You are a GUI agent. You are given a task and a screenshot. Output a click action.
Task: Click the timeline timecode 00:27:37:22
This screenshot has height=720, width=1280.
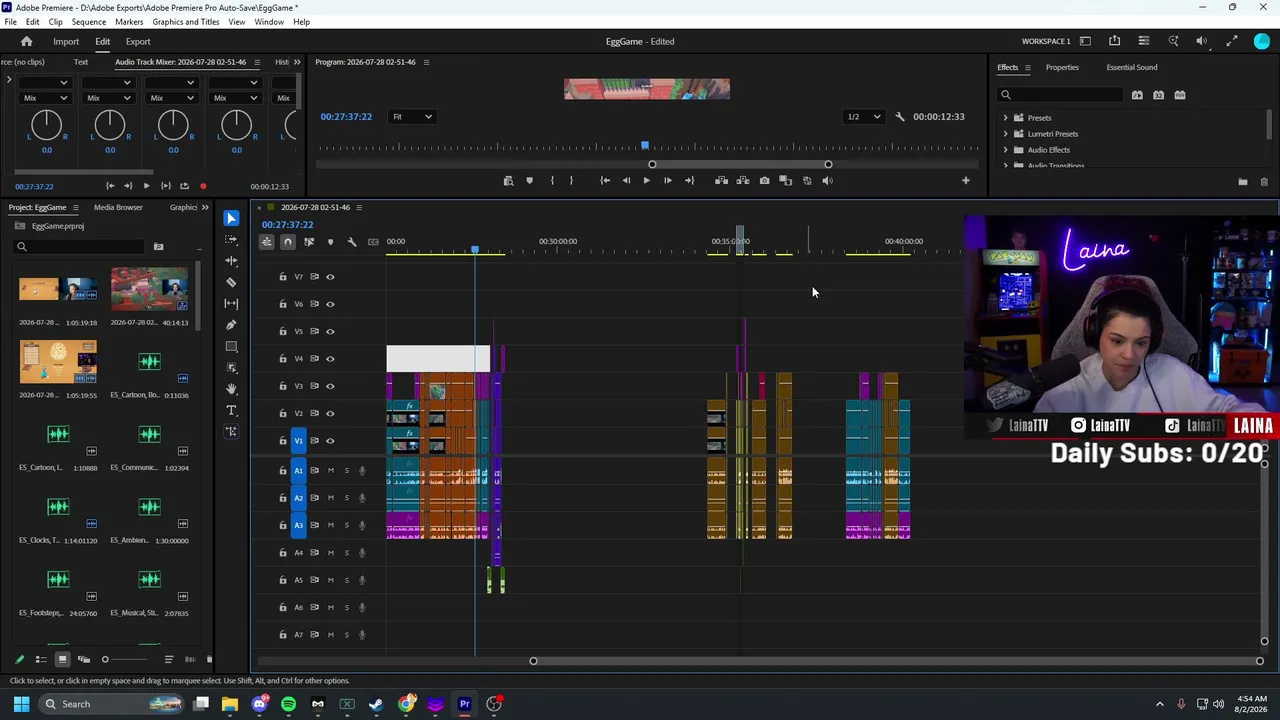[287, 225]
